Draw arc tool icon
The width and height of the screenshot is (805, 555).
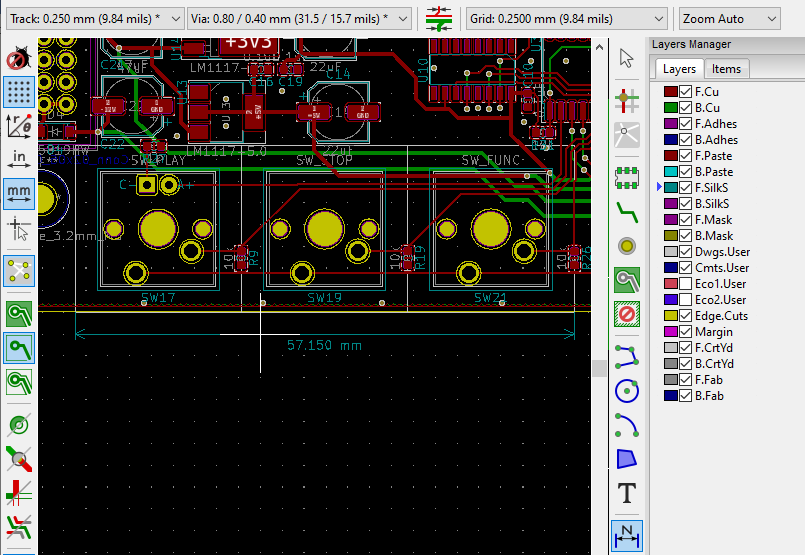point(627,425)
